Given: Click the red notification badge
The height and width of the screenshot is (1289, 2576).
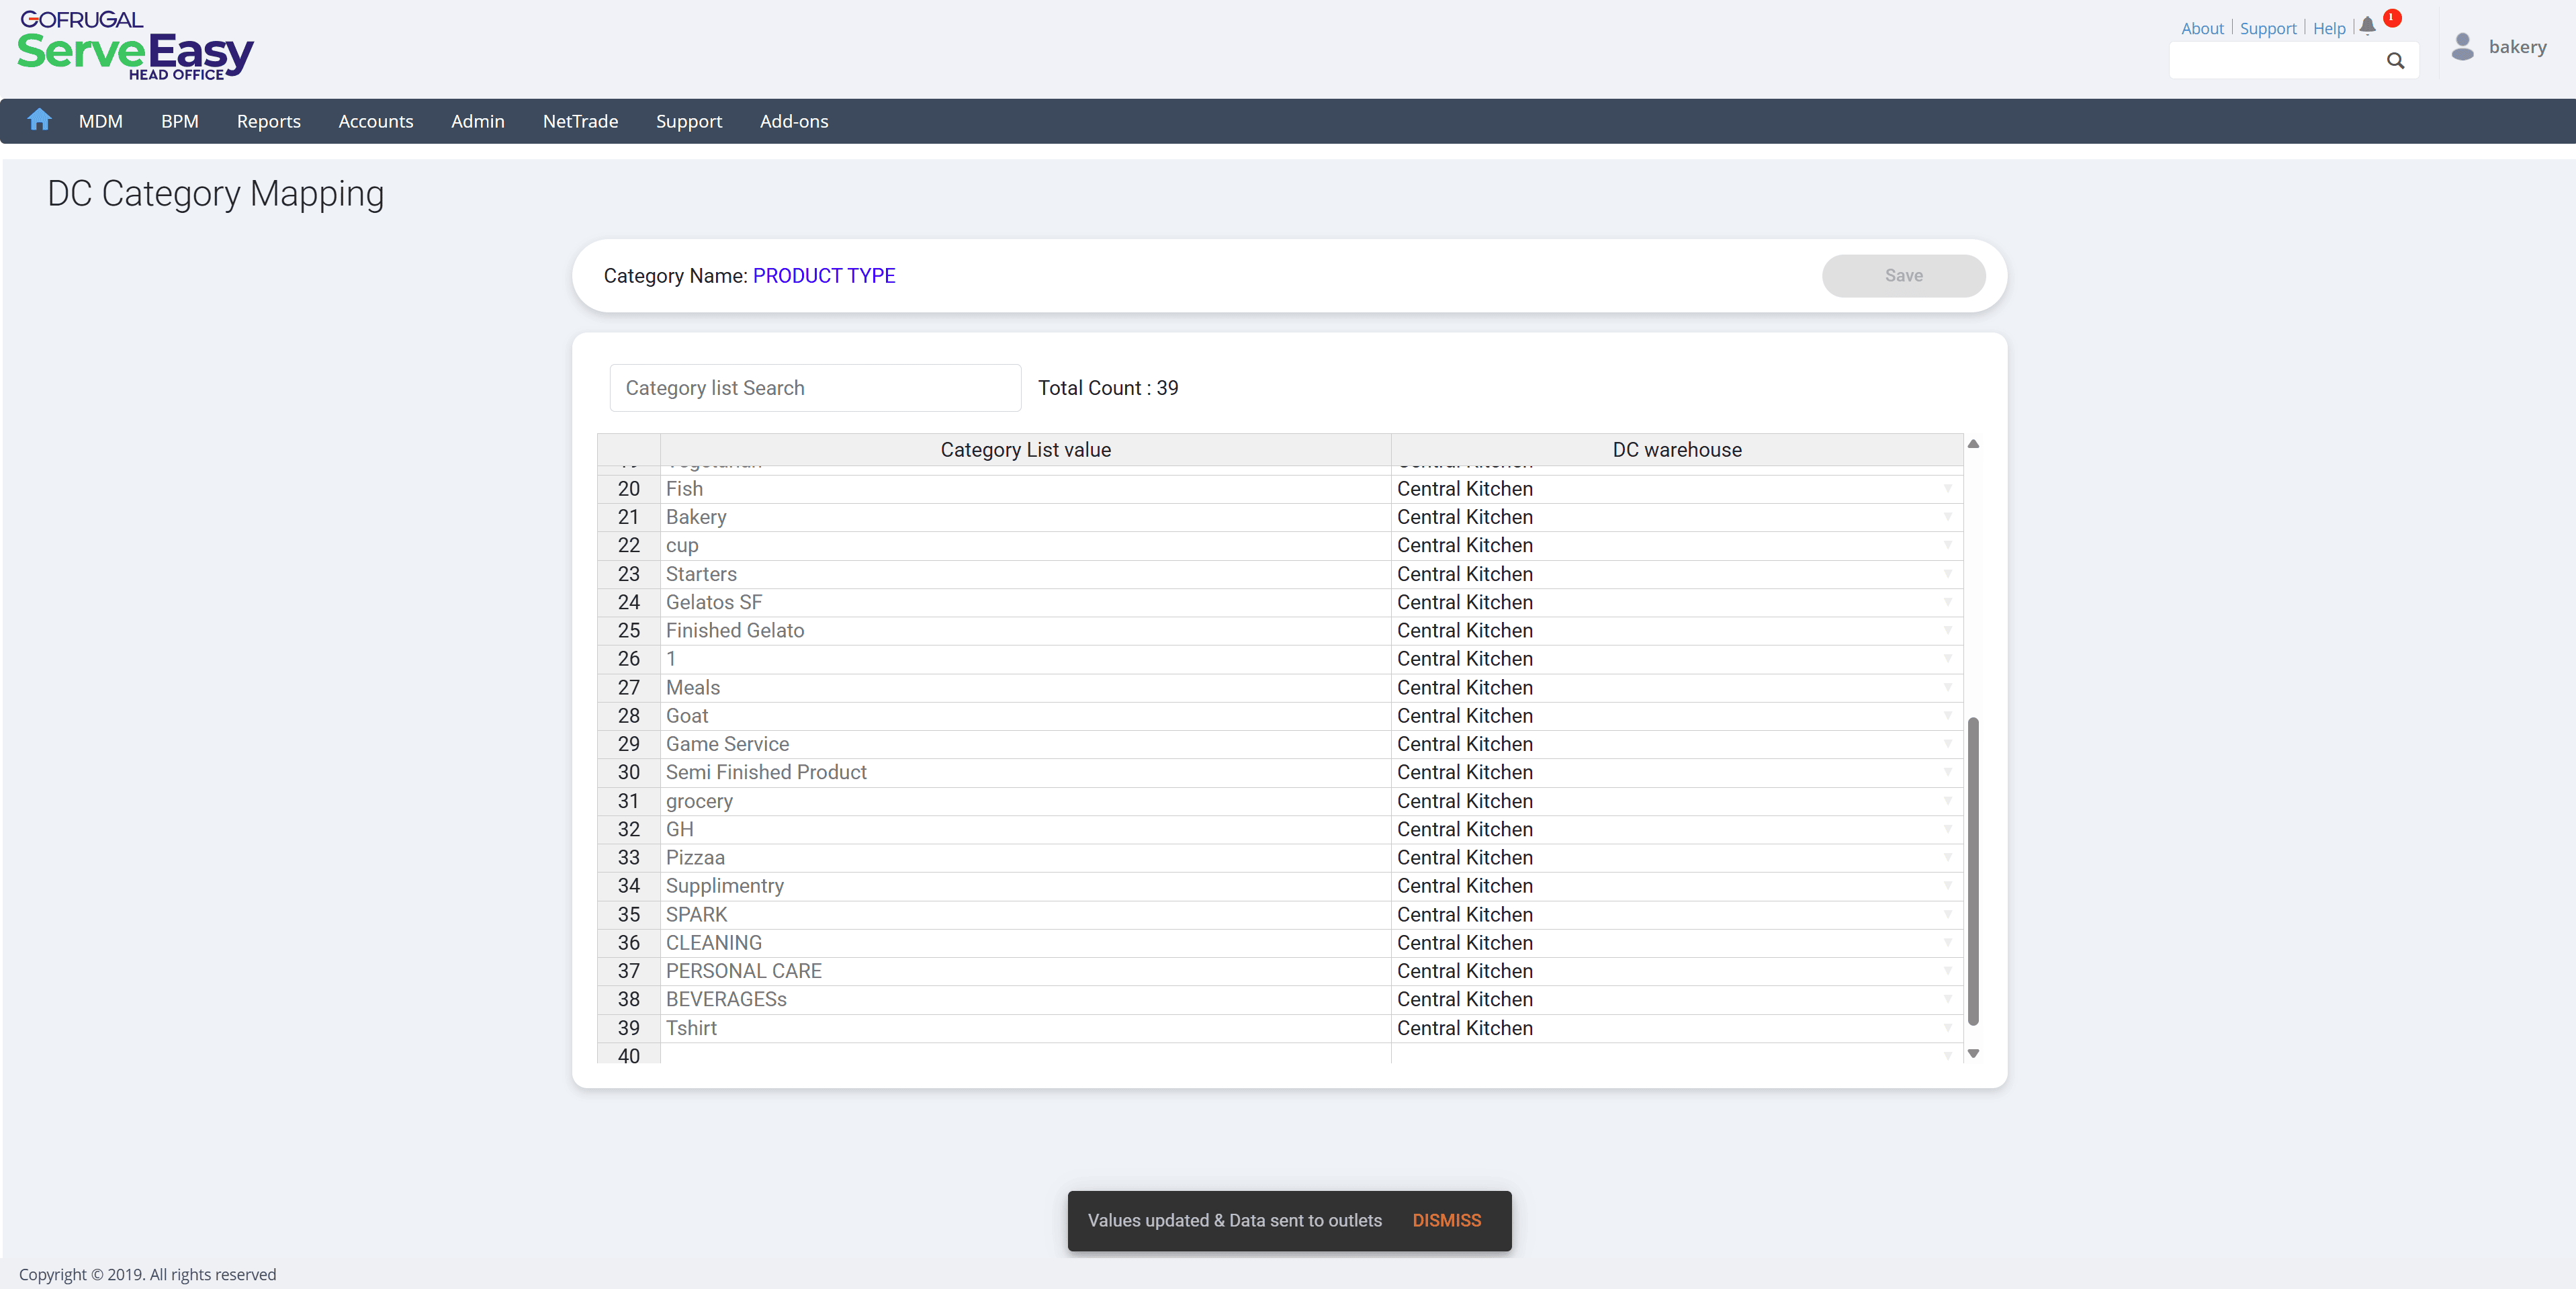Looking at the screenshot, I should pos(2392,18).
